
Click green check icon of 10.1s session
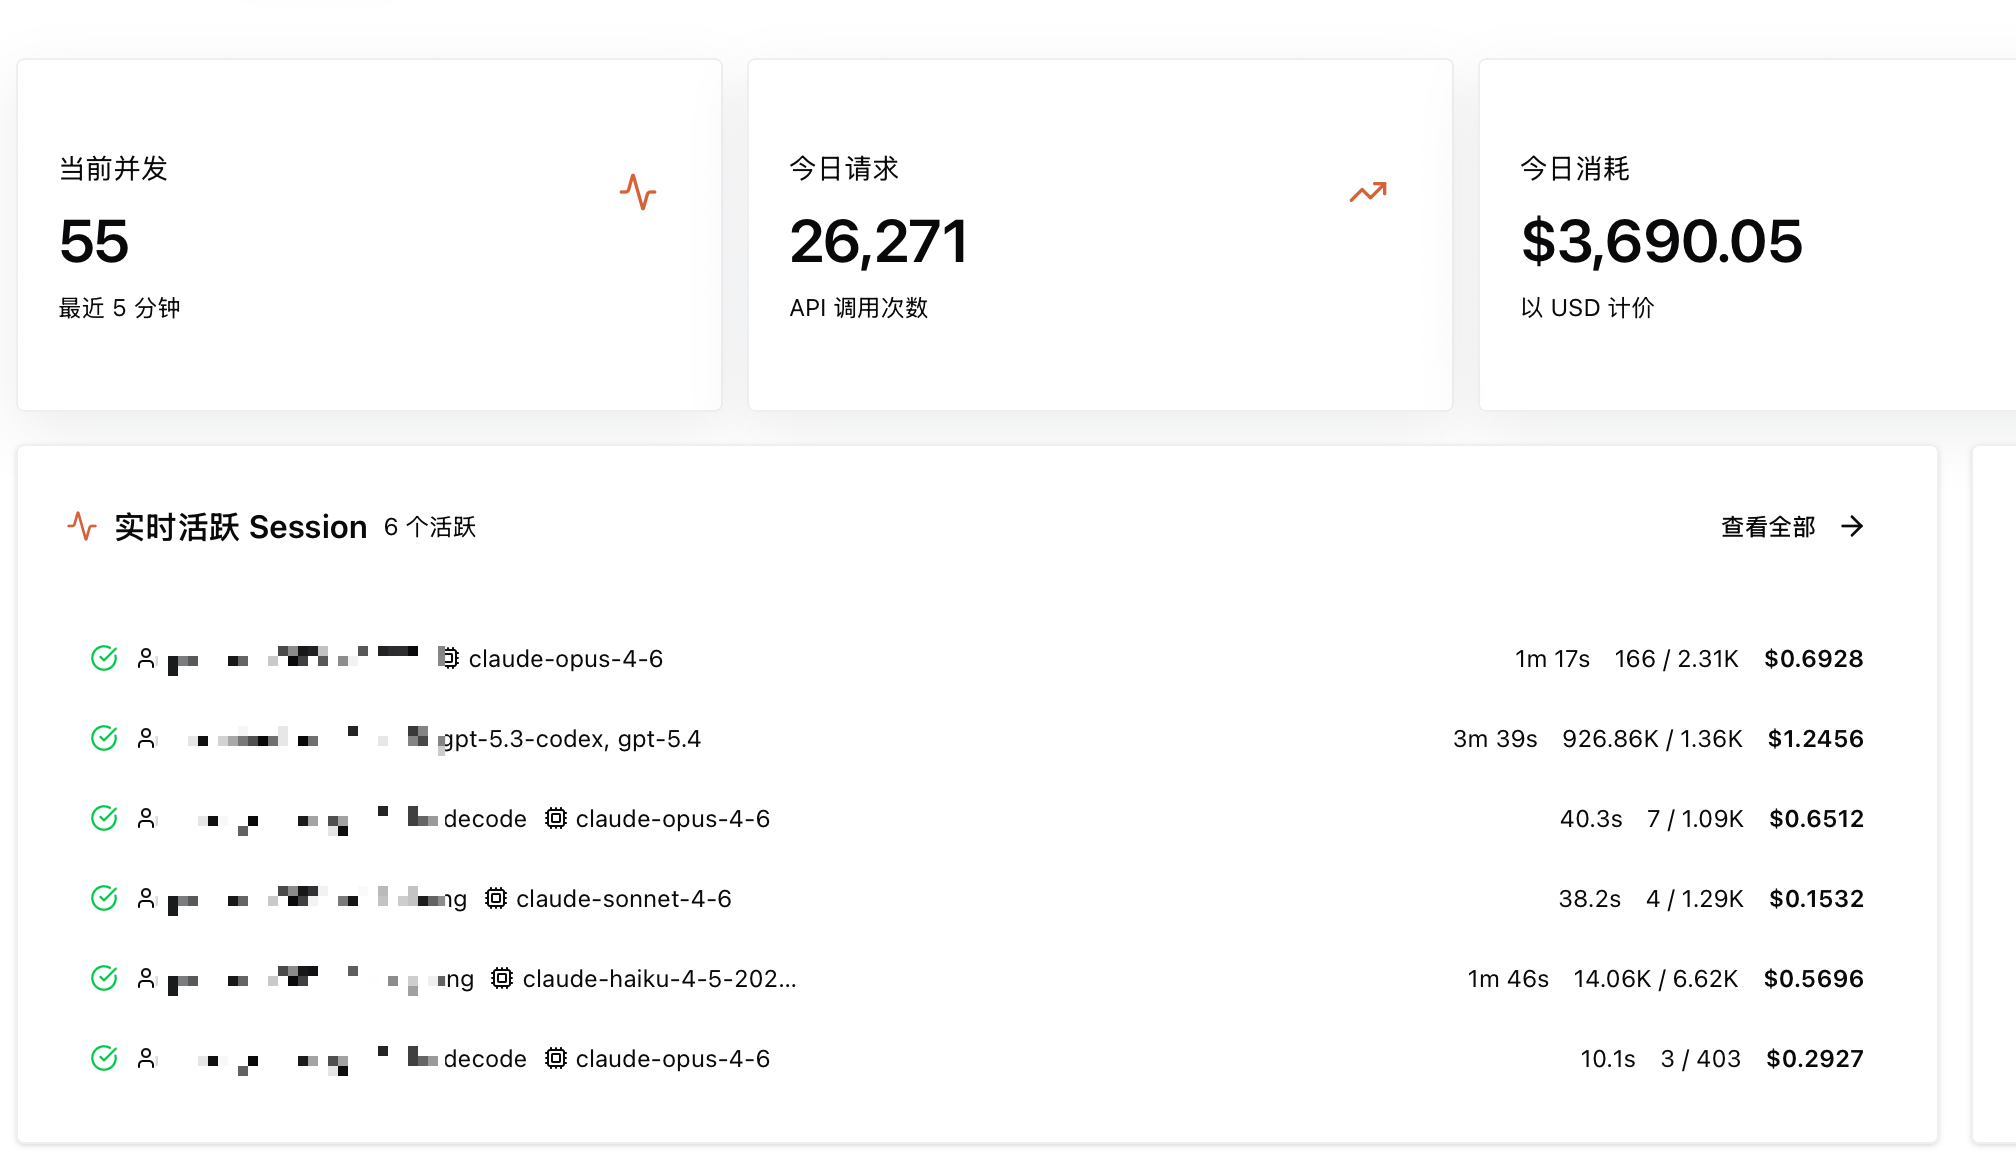[x=104, y=1058]
